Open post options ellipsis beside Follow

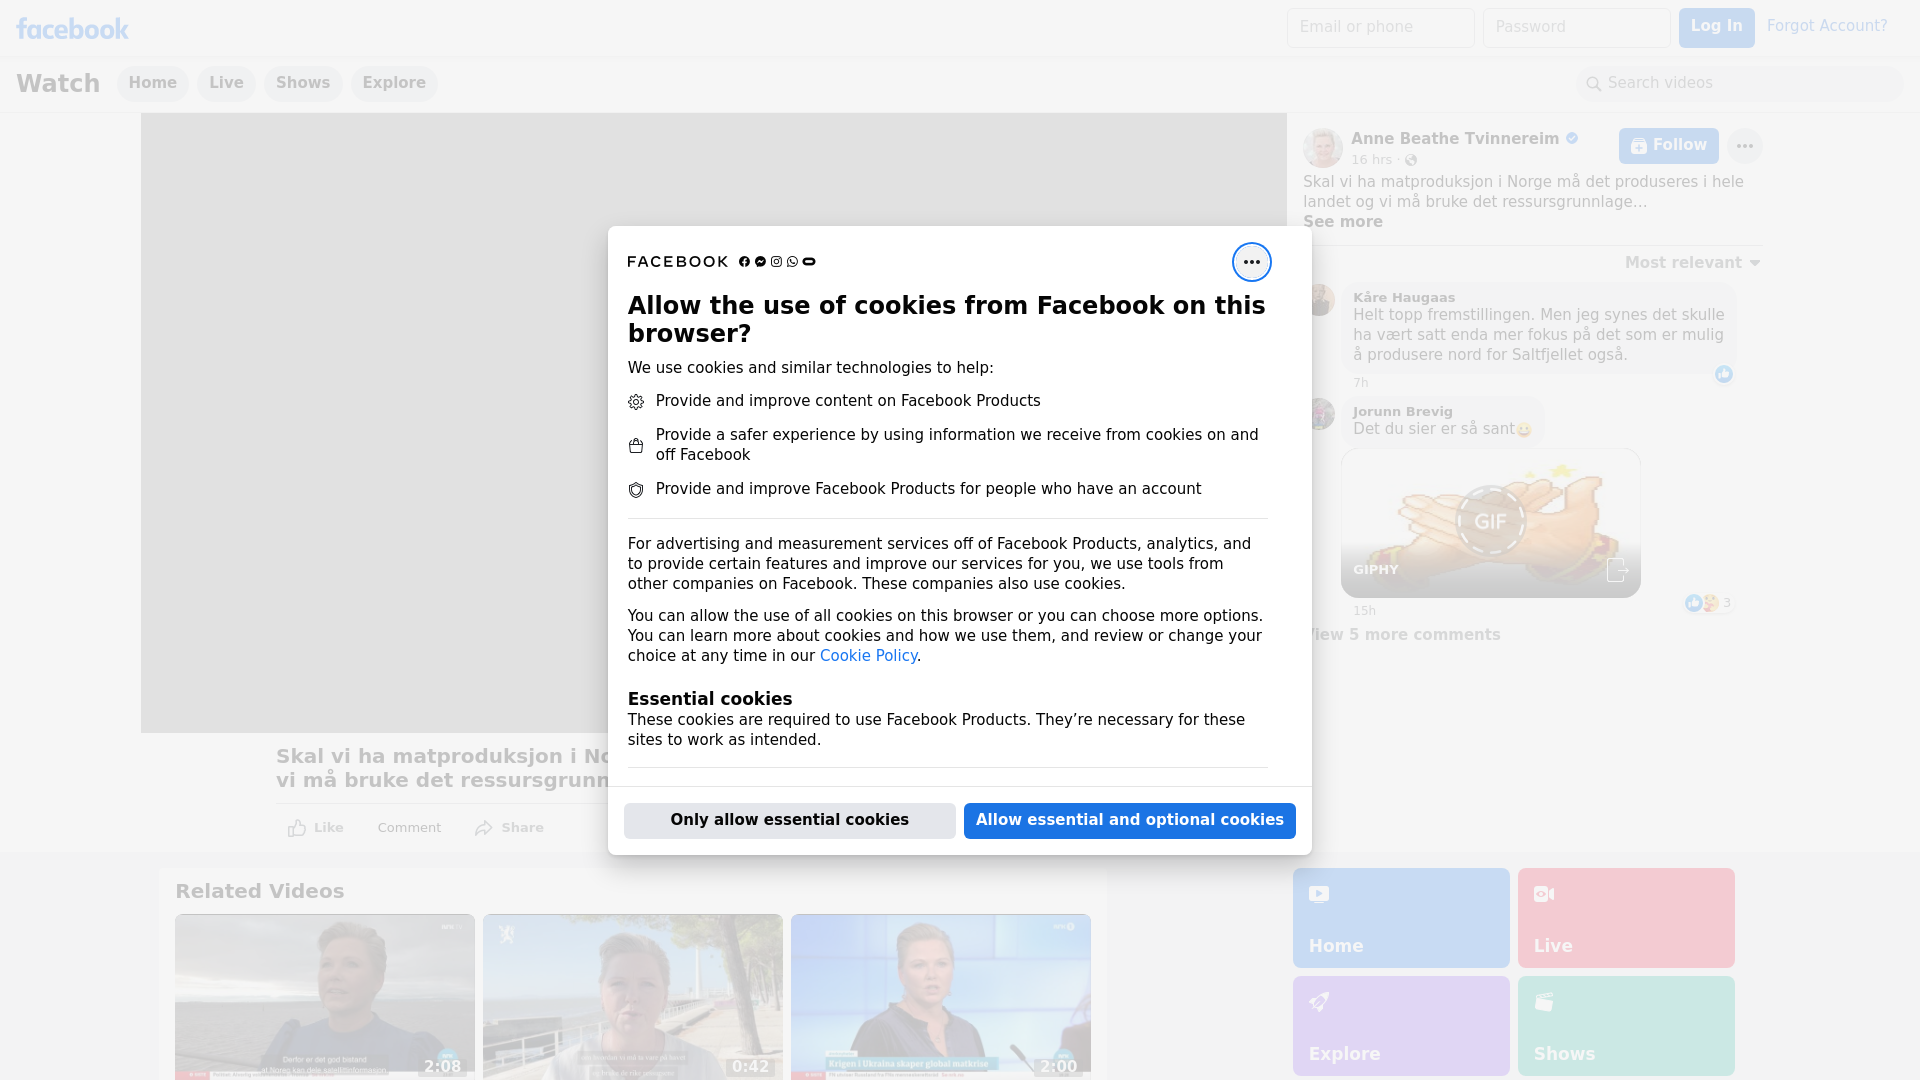[1744, 146]
